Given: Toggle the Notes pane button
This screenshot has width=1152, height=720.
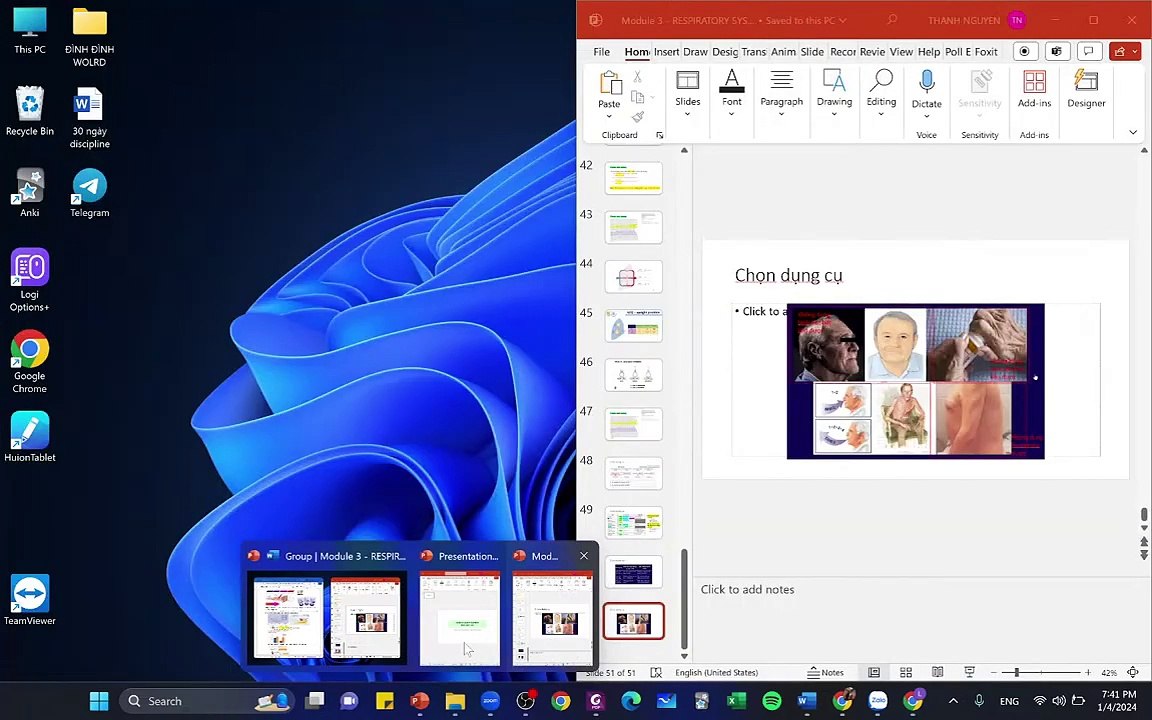Looking at the screenshot, I should (825, 672).
